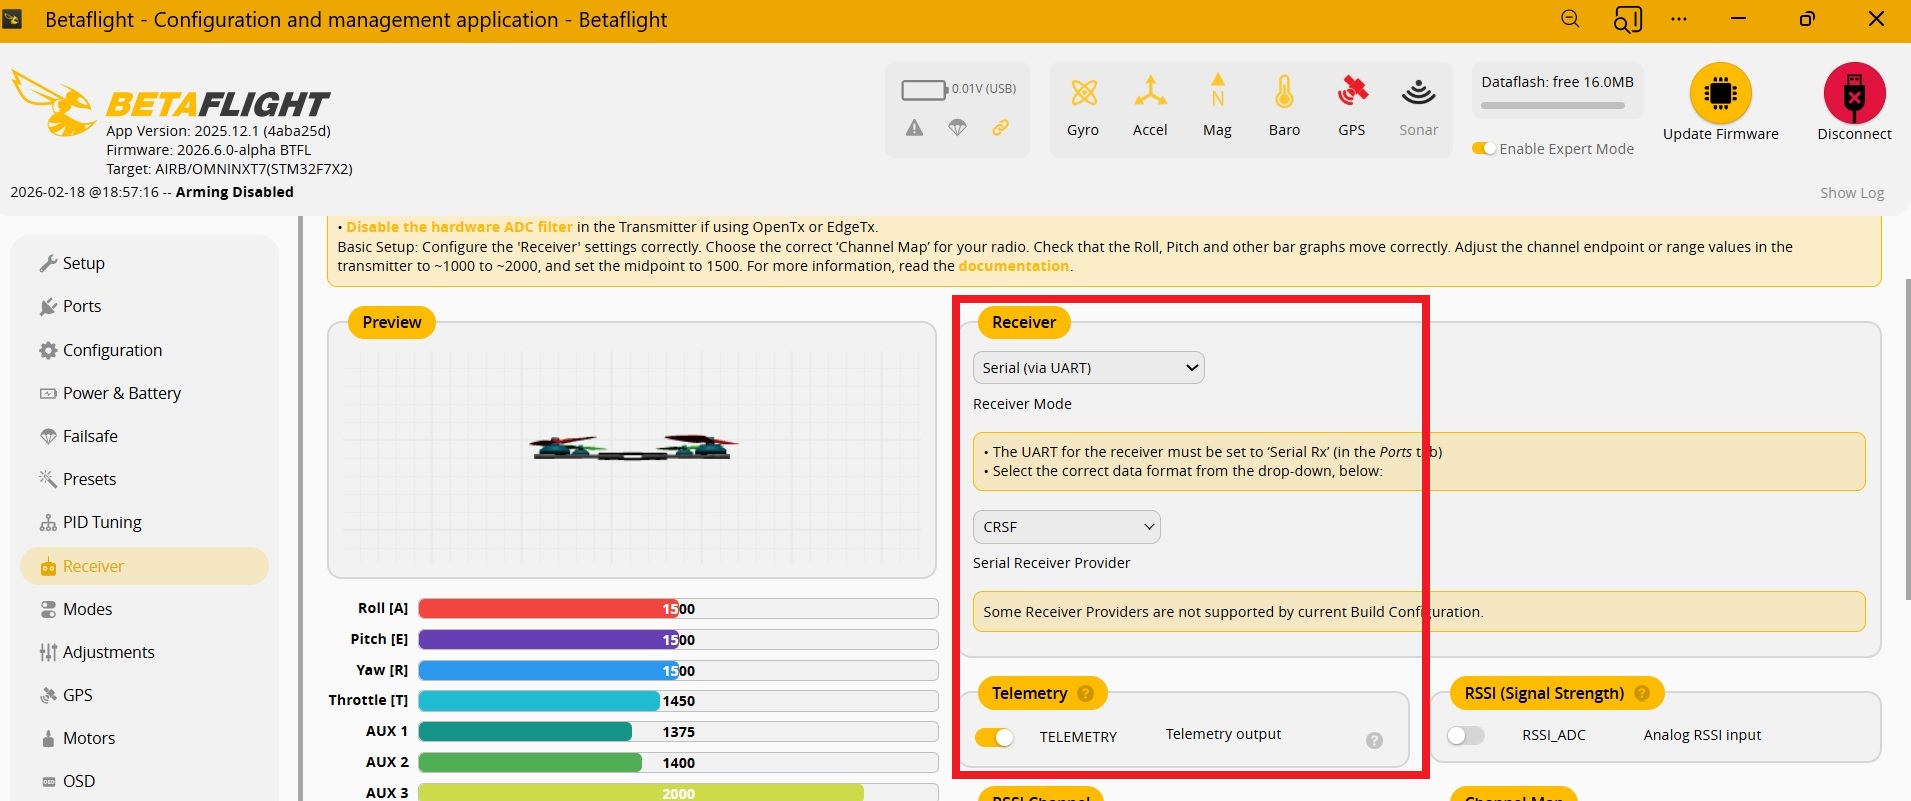Viewport: 1911px width, 801px height.
Task: Click the Show Log link
Action: click(1851, 193)
